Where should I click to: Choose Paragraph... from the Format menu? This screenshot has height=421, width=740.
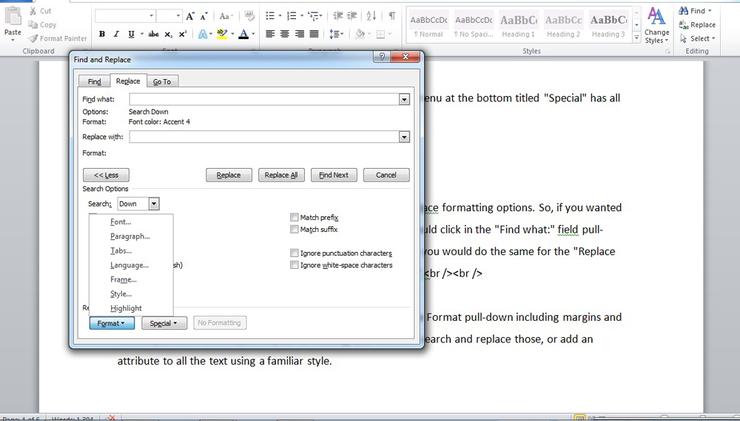point(130,236)
